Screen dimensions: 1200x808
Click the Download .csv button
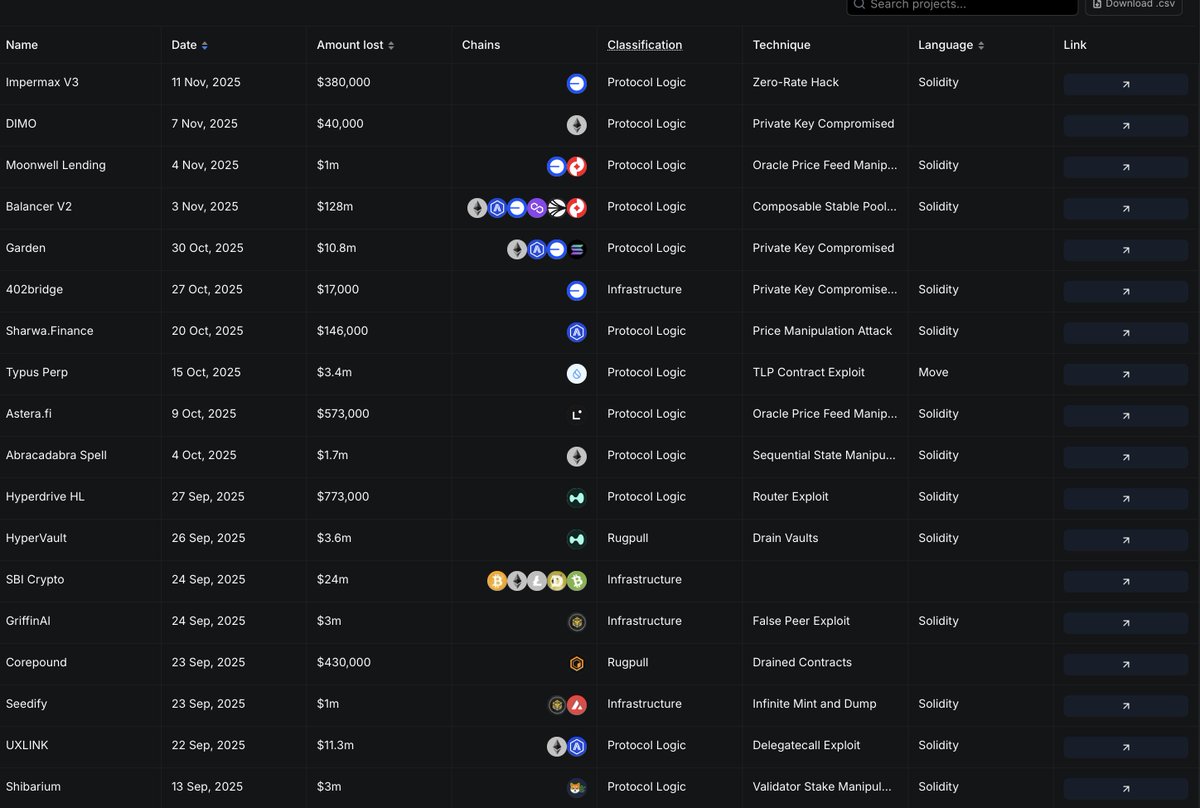pyautogui.click(x=1133, y=6)
